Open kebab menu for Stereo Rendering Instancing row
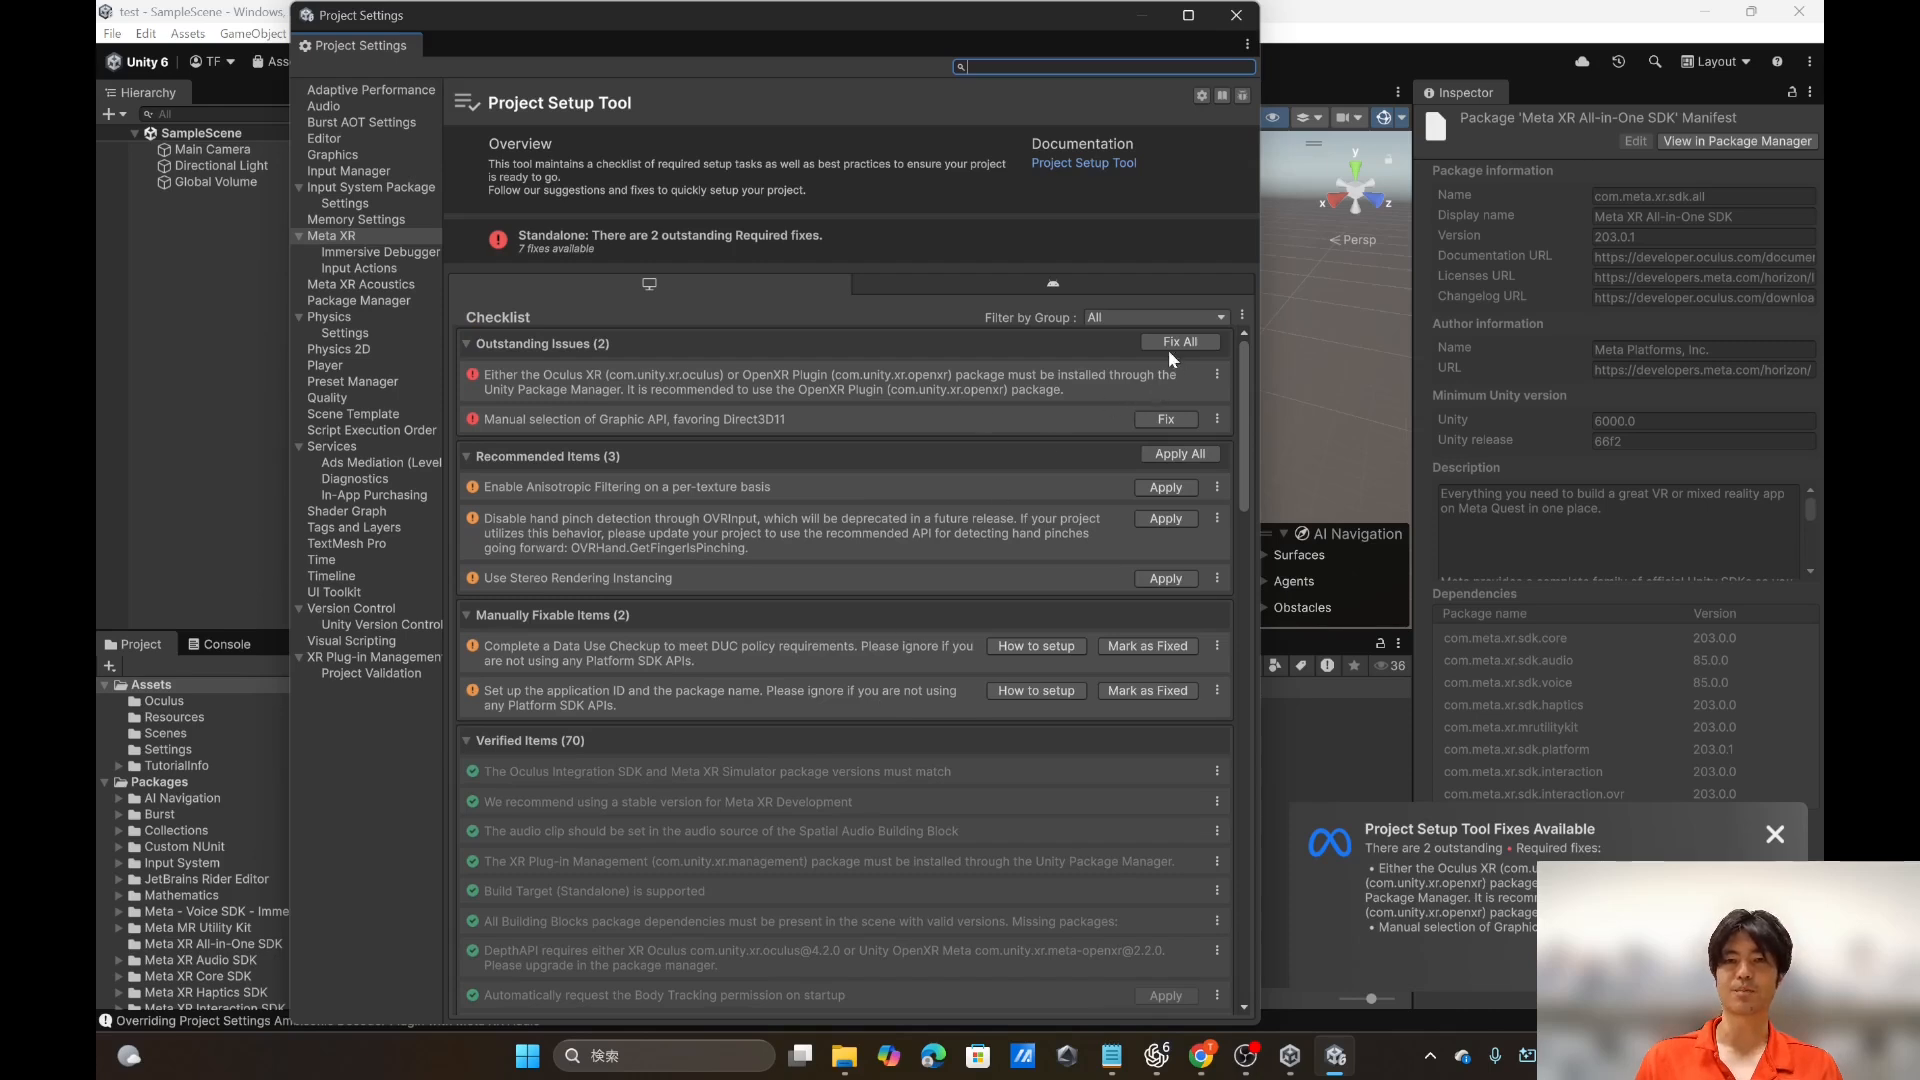The image size is (1920, 1080). (1217, 578)
